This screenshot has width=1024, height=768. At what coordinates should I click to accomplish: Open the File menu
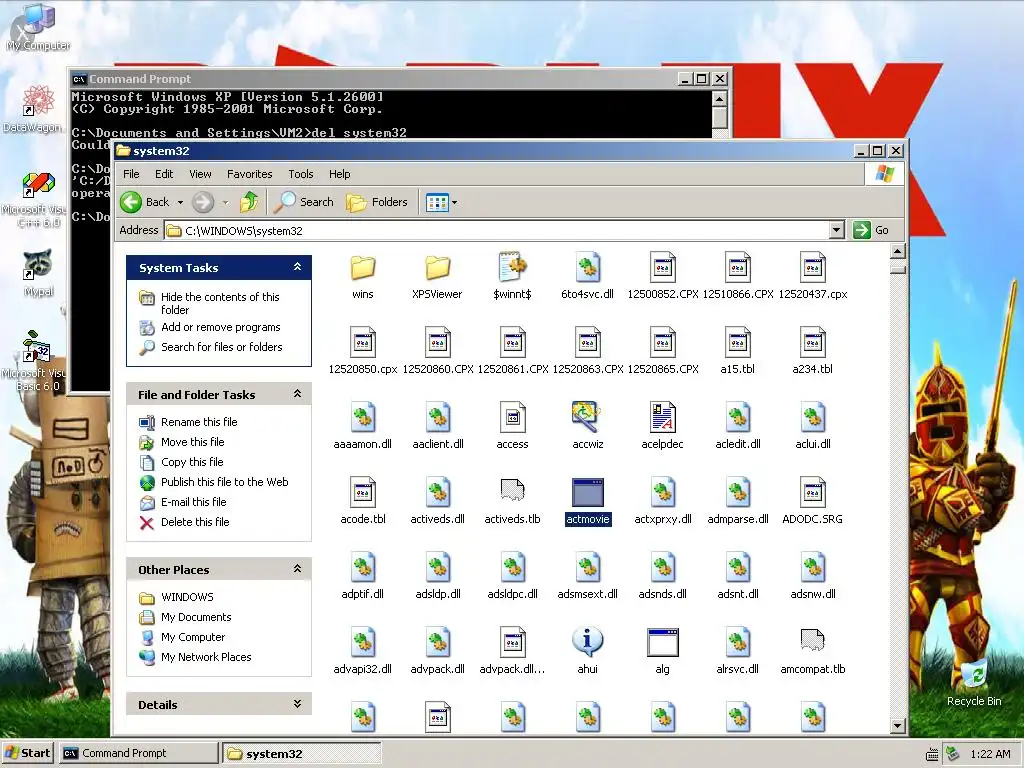131,174
